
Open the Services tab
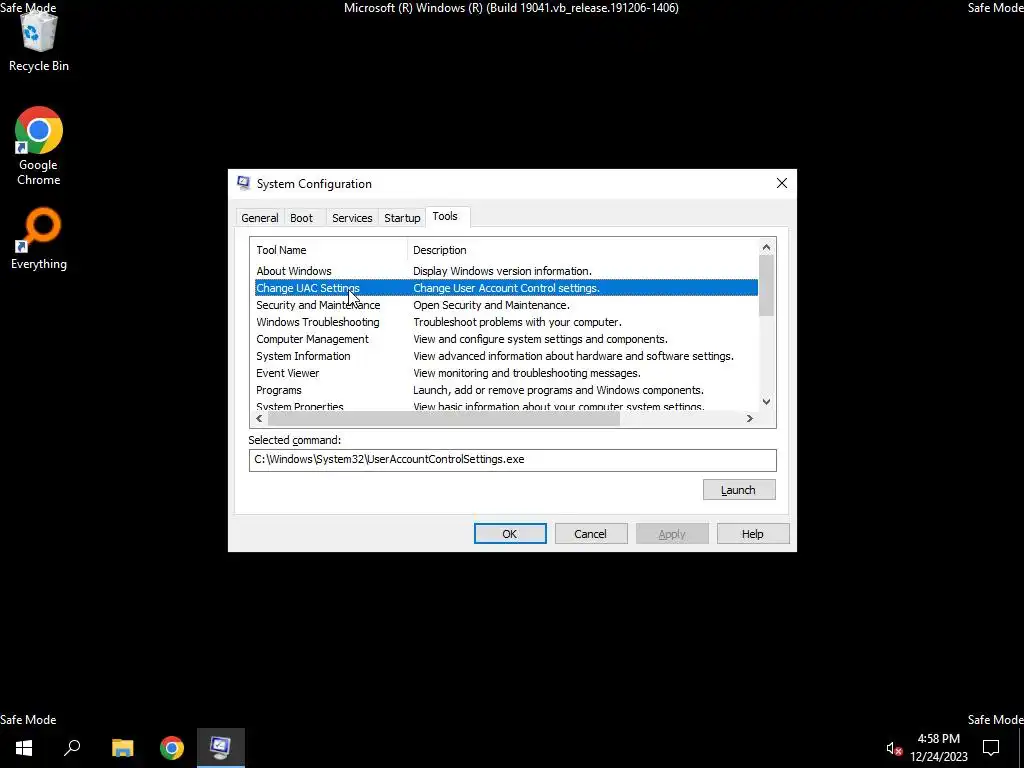click(x=352, y=218)
